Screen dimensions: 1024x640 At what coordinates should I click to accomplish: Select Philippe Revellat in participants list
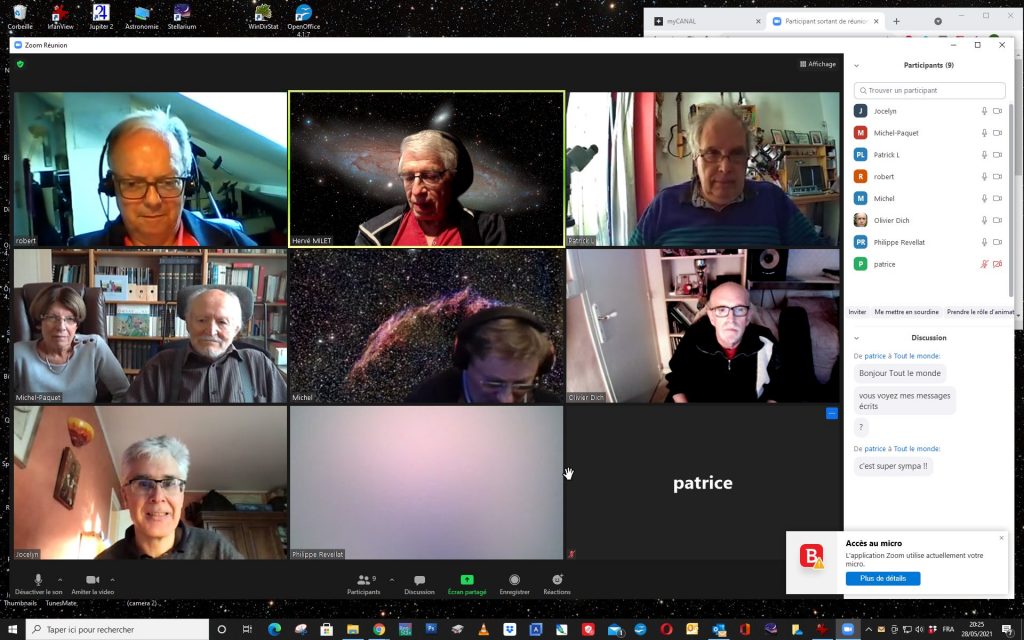point(929,242)
